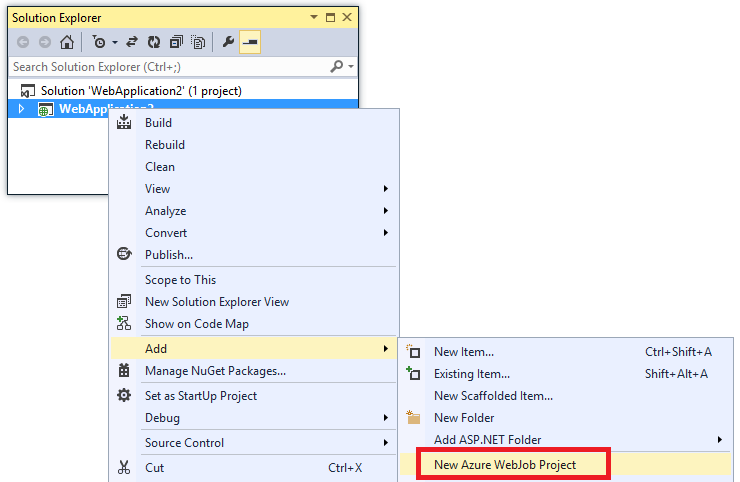Screen dimensions: 740x482
Task: Choose New Item... in Add submenu
Action: click(565, 352)
